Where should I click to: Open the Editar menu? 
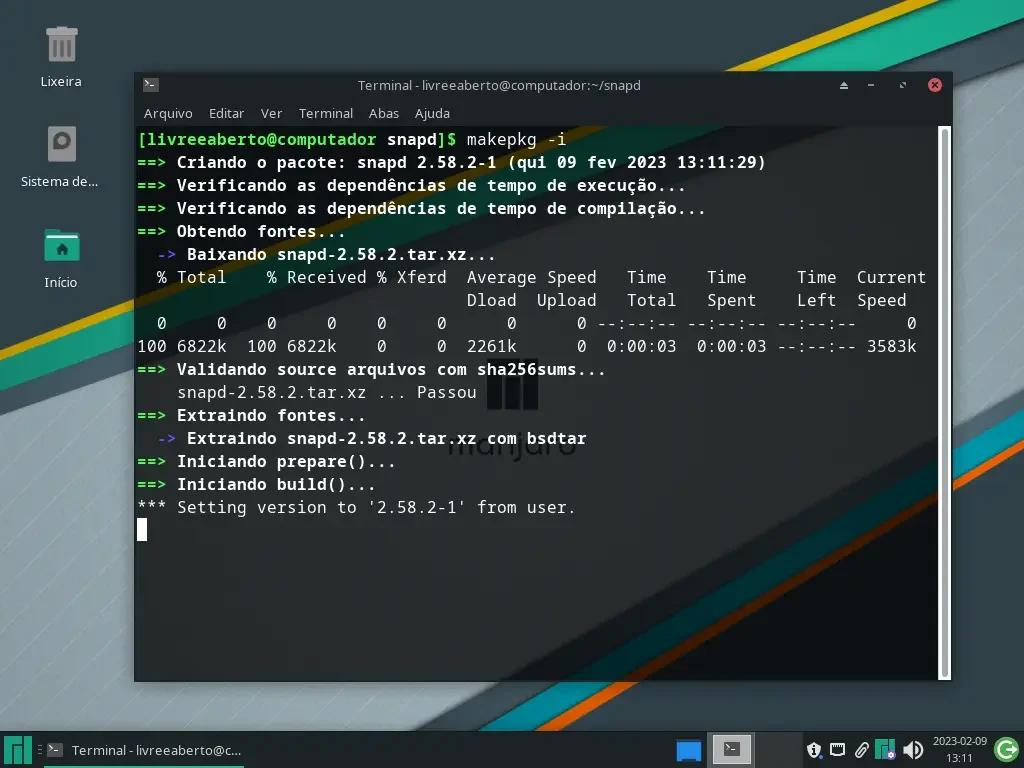(226, 114)
